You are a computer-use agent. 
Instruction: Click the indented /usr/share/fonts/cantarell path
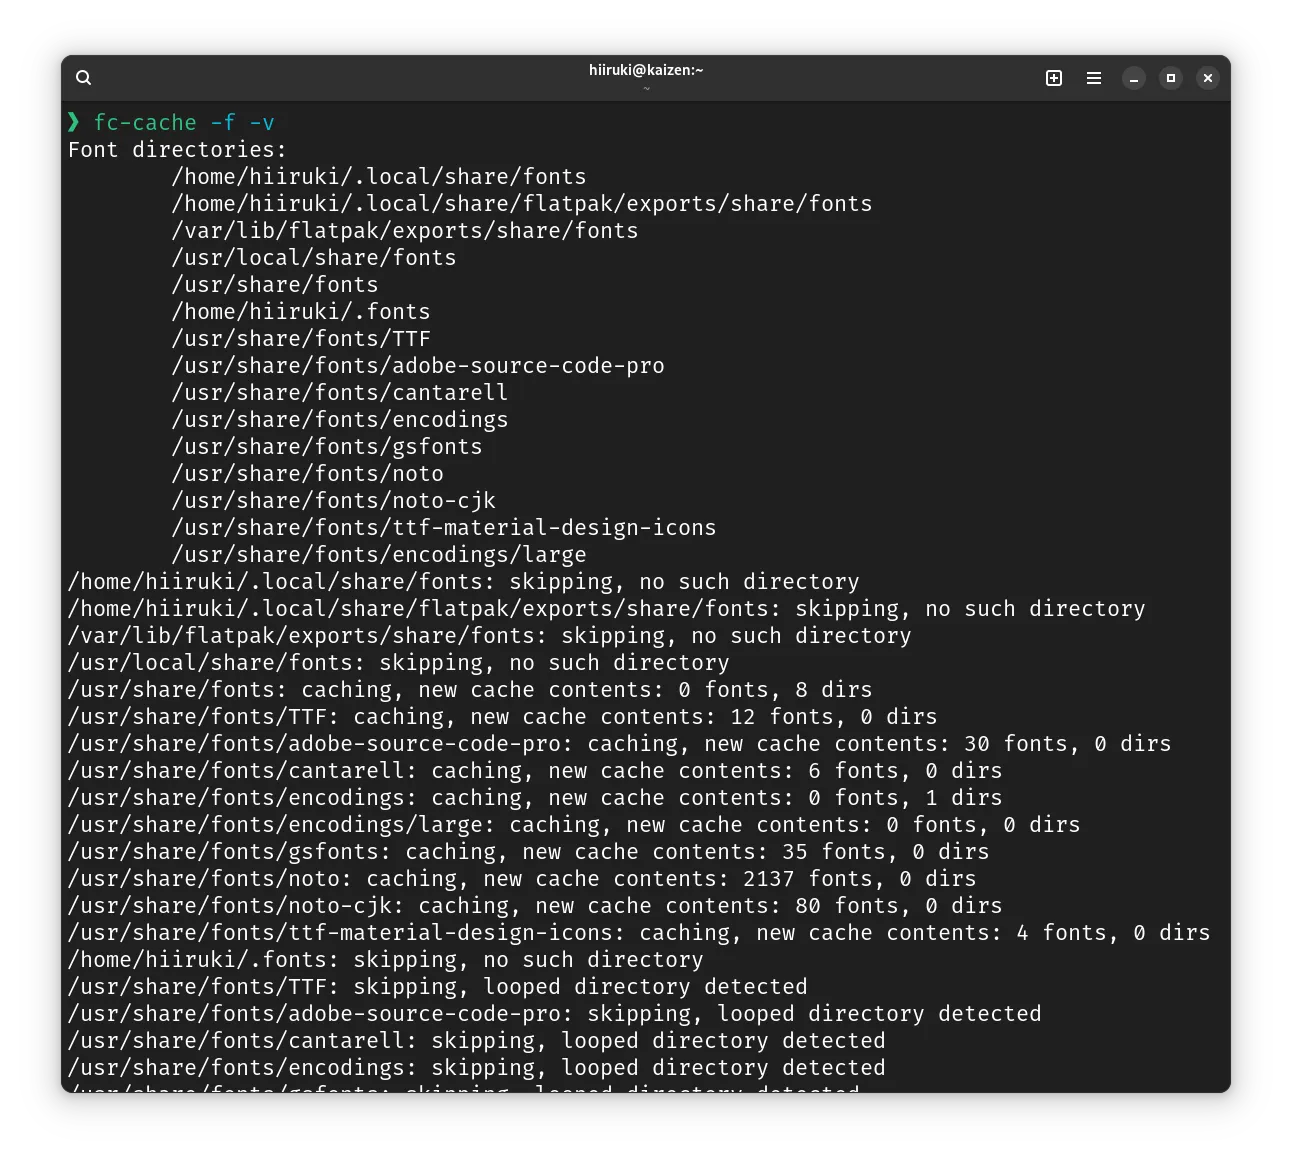[340, 393]
